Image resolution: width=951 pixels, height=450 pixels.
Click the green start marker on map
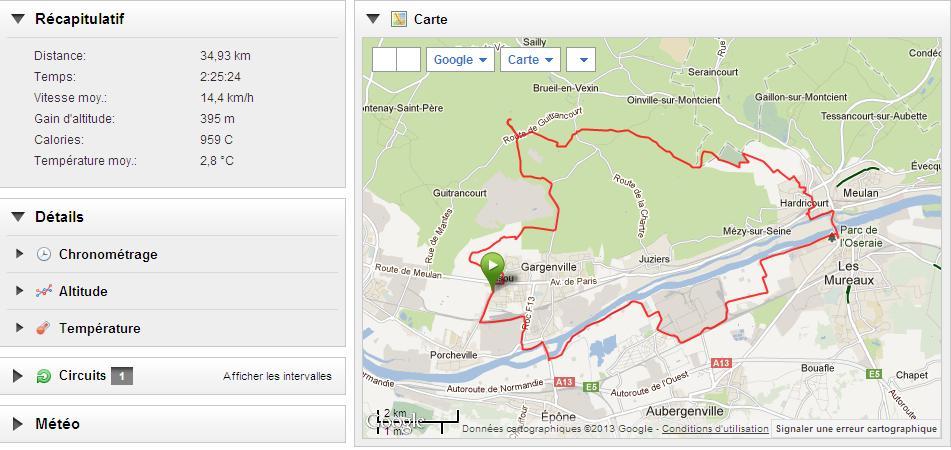click(x=492, y=267)
